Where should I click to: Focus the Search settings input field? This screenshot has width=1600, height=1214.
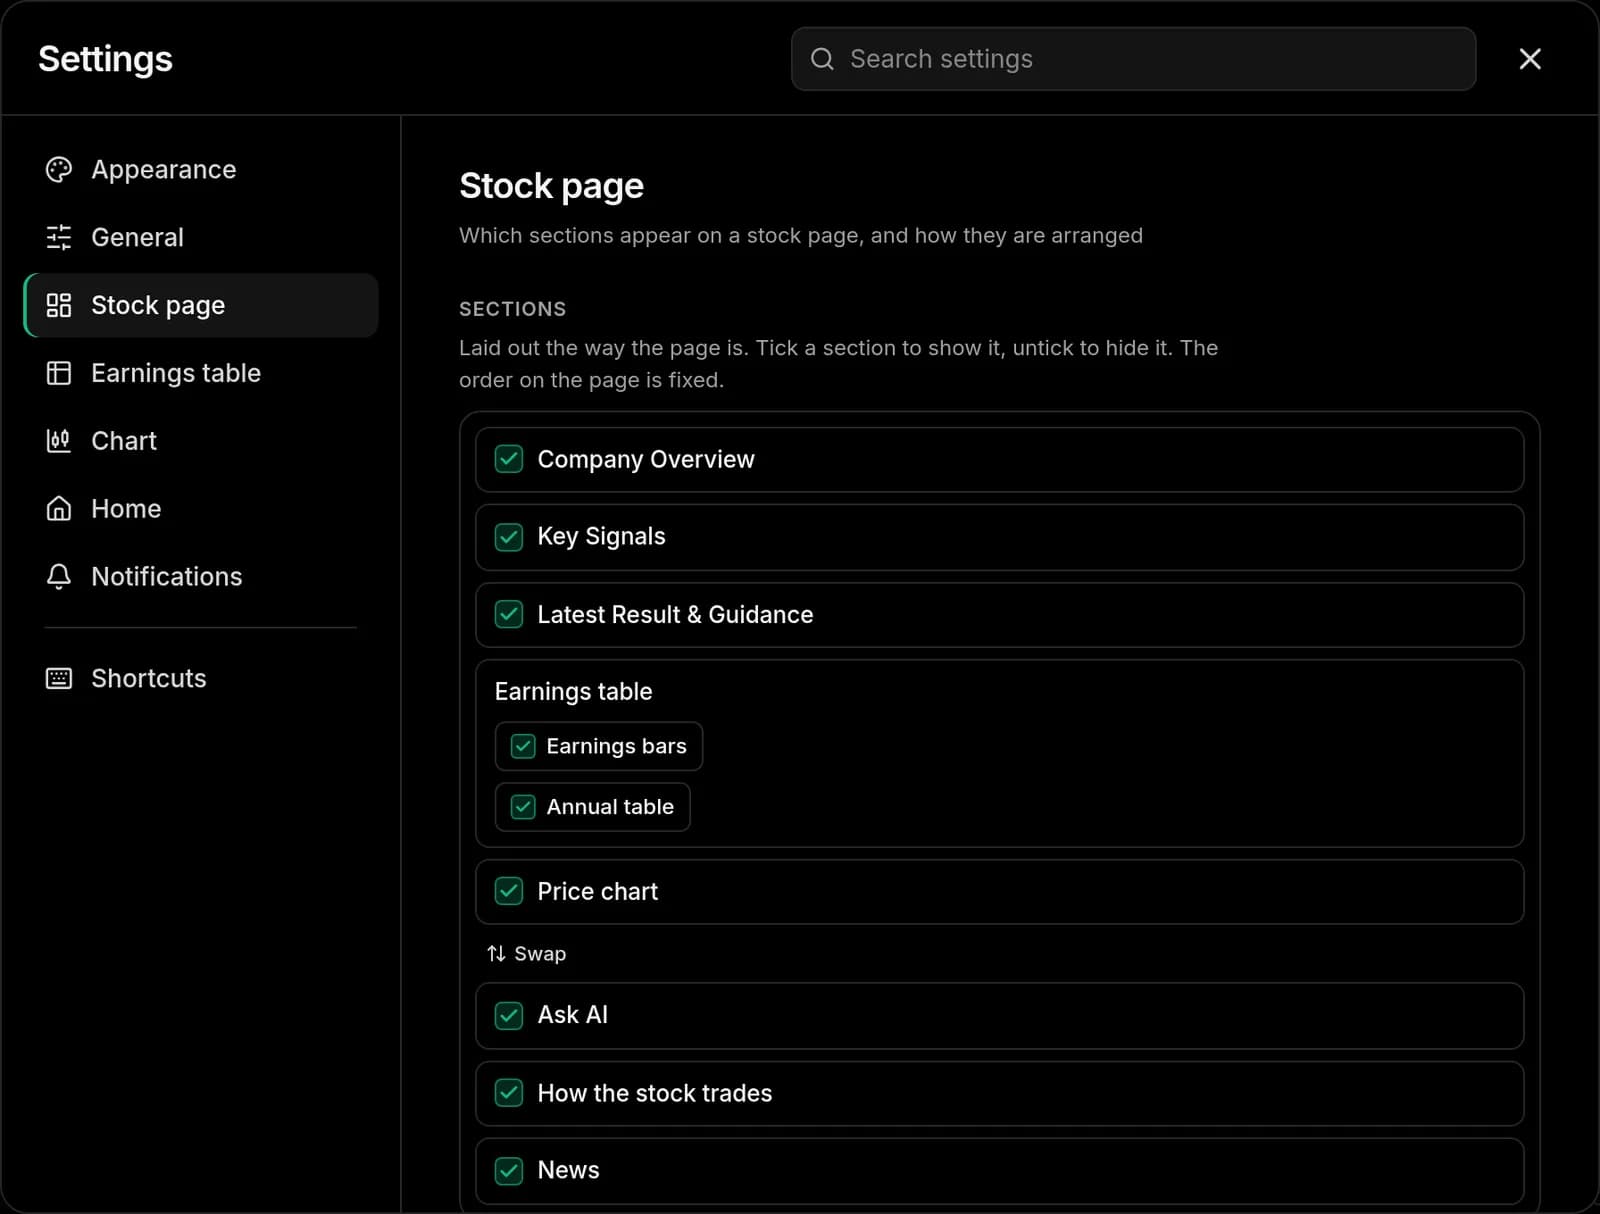[1133, 59]
